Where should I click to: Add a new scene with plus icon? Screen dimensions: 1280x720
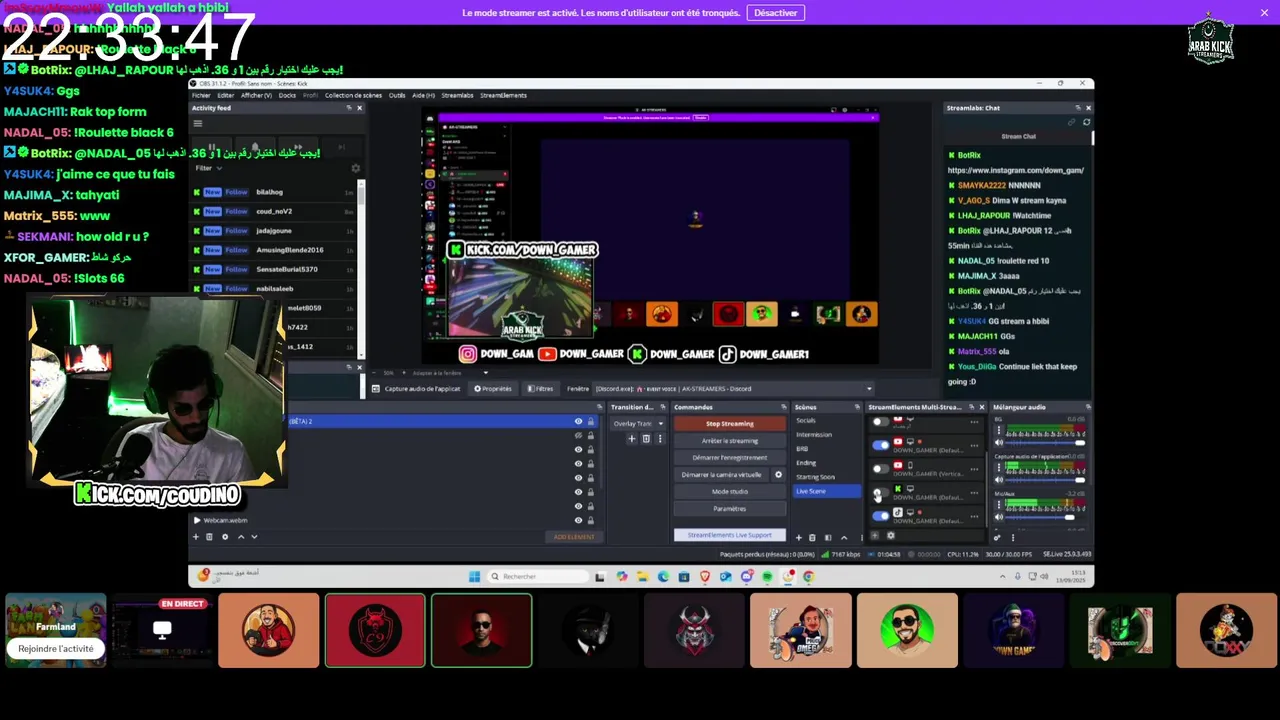point(798,537)
